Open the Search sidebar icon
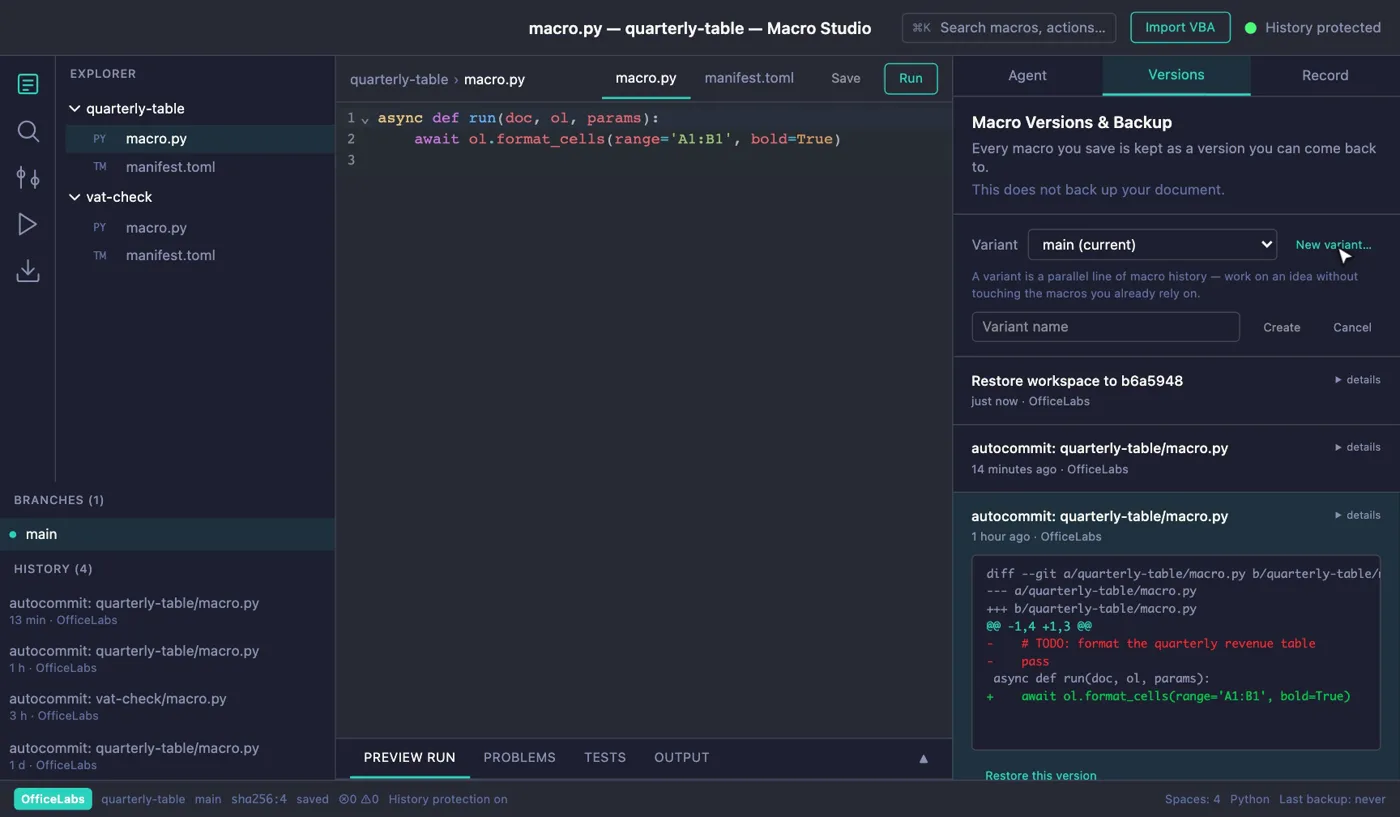Screen dimensions: 1400x817 pos(28,131)
